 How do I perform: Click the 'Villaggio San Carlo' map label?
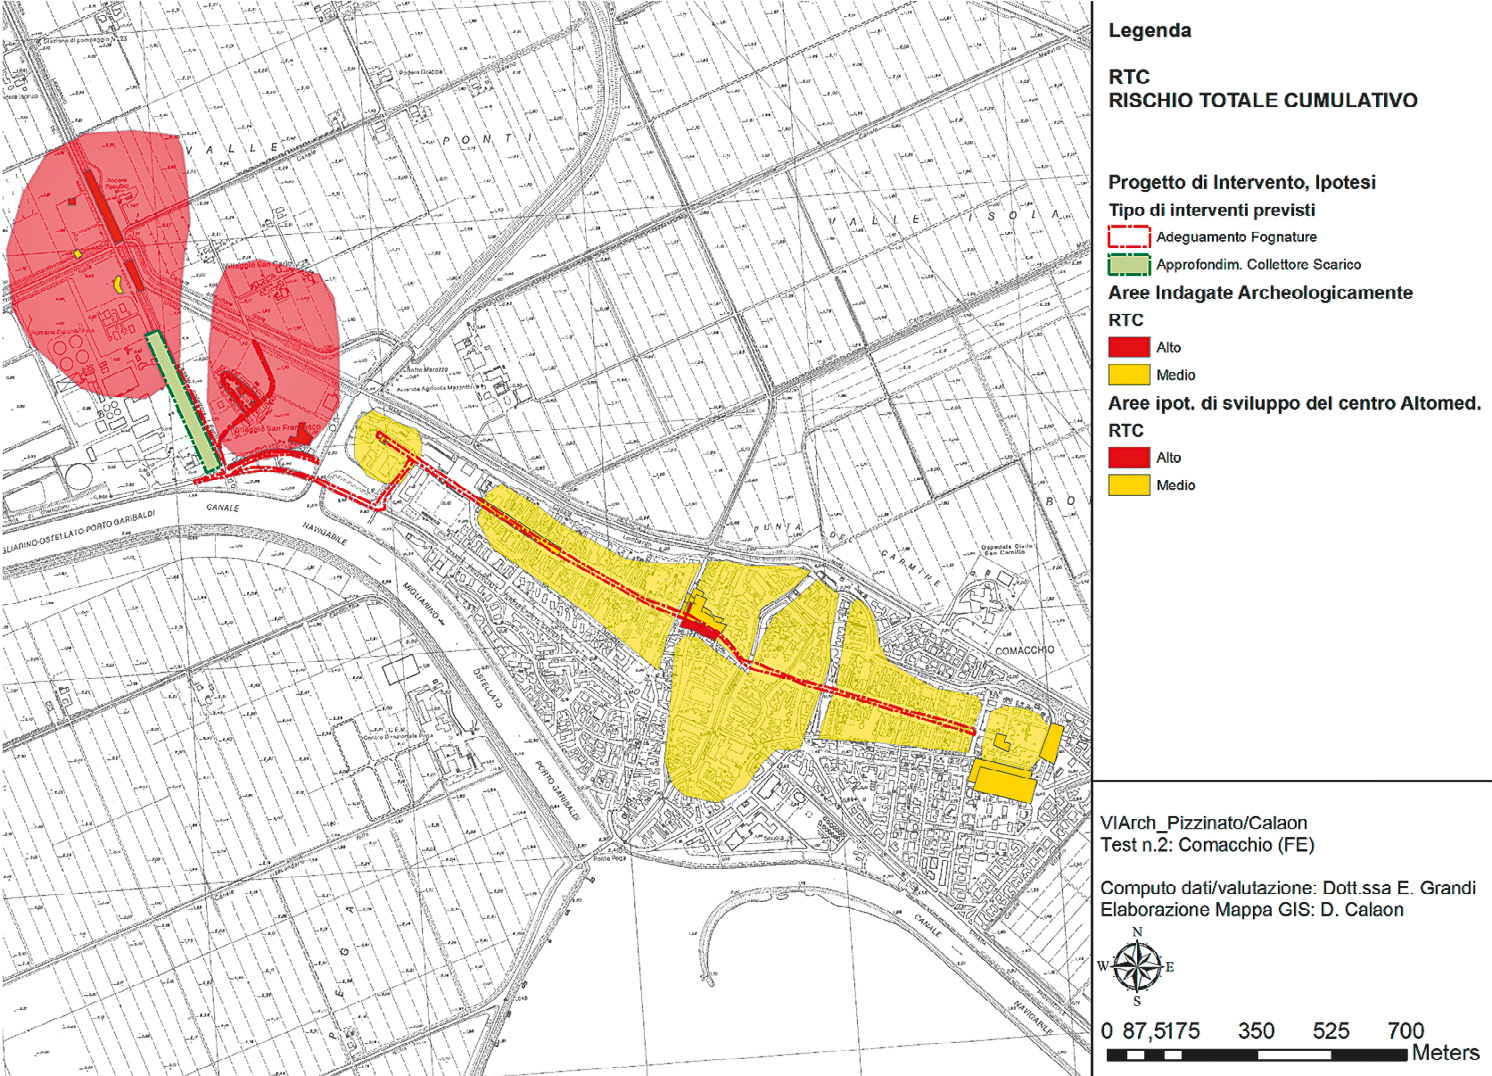pyautogui.click(x=257, y=265)
